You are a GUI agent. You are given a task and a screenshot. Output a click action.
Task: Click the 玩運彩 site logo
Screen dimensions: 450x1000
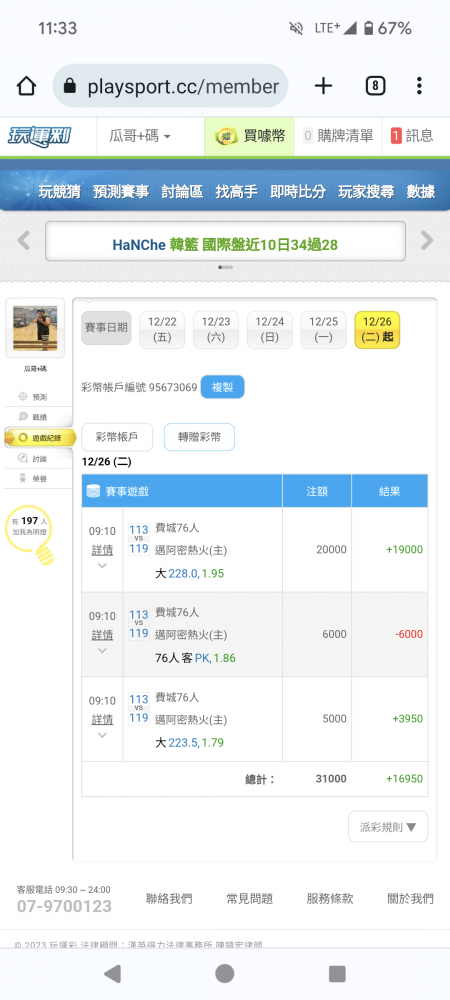coord(40,135)
